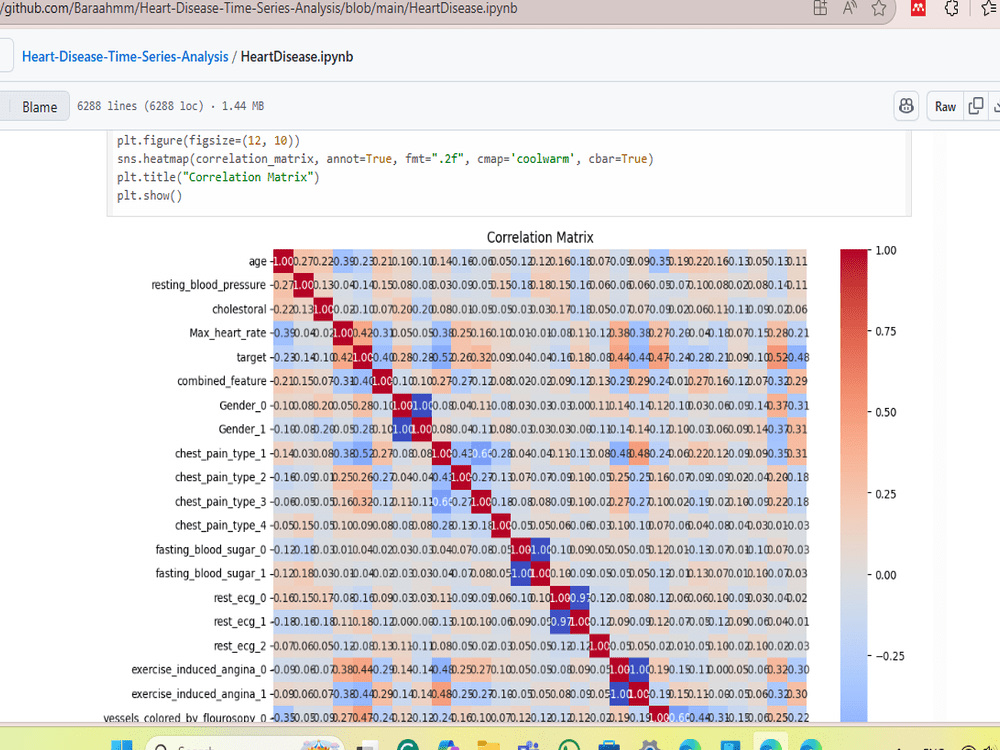Click the chest_pain_type_3 row label

coord(221,501)
